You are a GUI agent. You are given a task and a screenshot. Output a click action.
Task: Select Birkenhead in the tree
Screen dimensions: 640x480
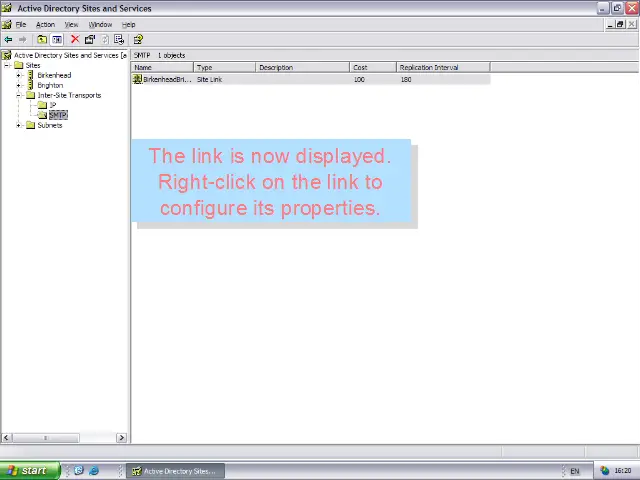54,75
